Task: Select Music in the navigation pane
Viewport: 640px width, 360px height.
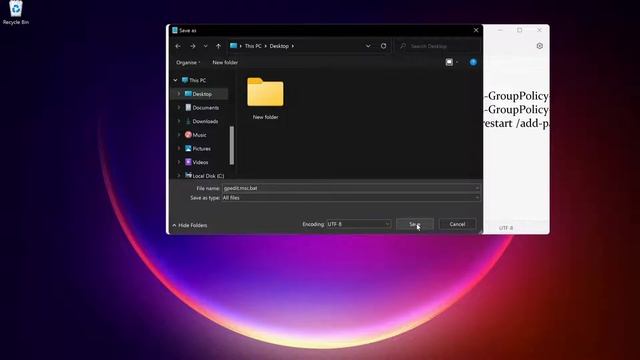Action: click(x=196, y=135)
